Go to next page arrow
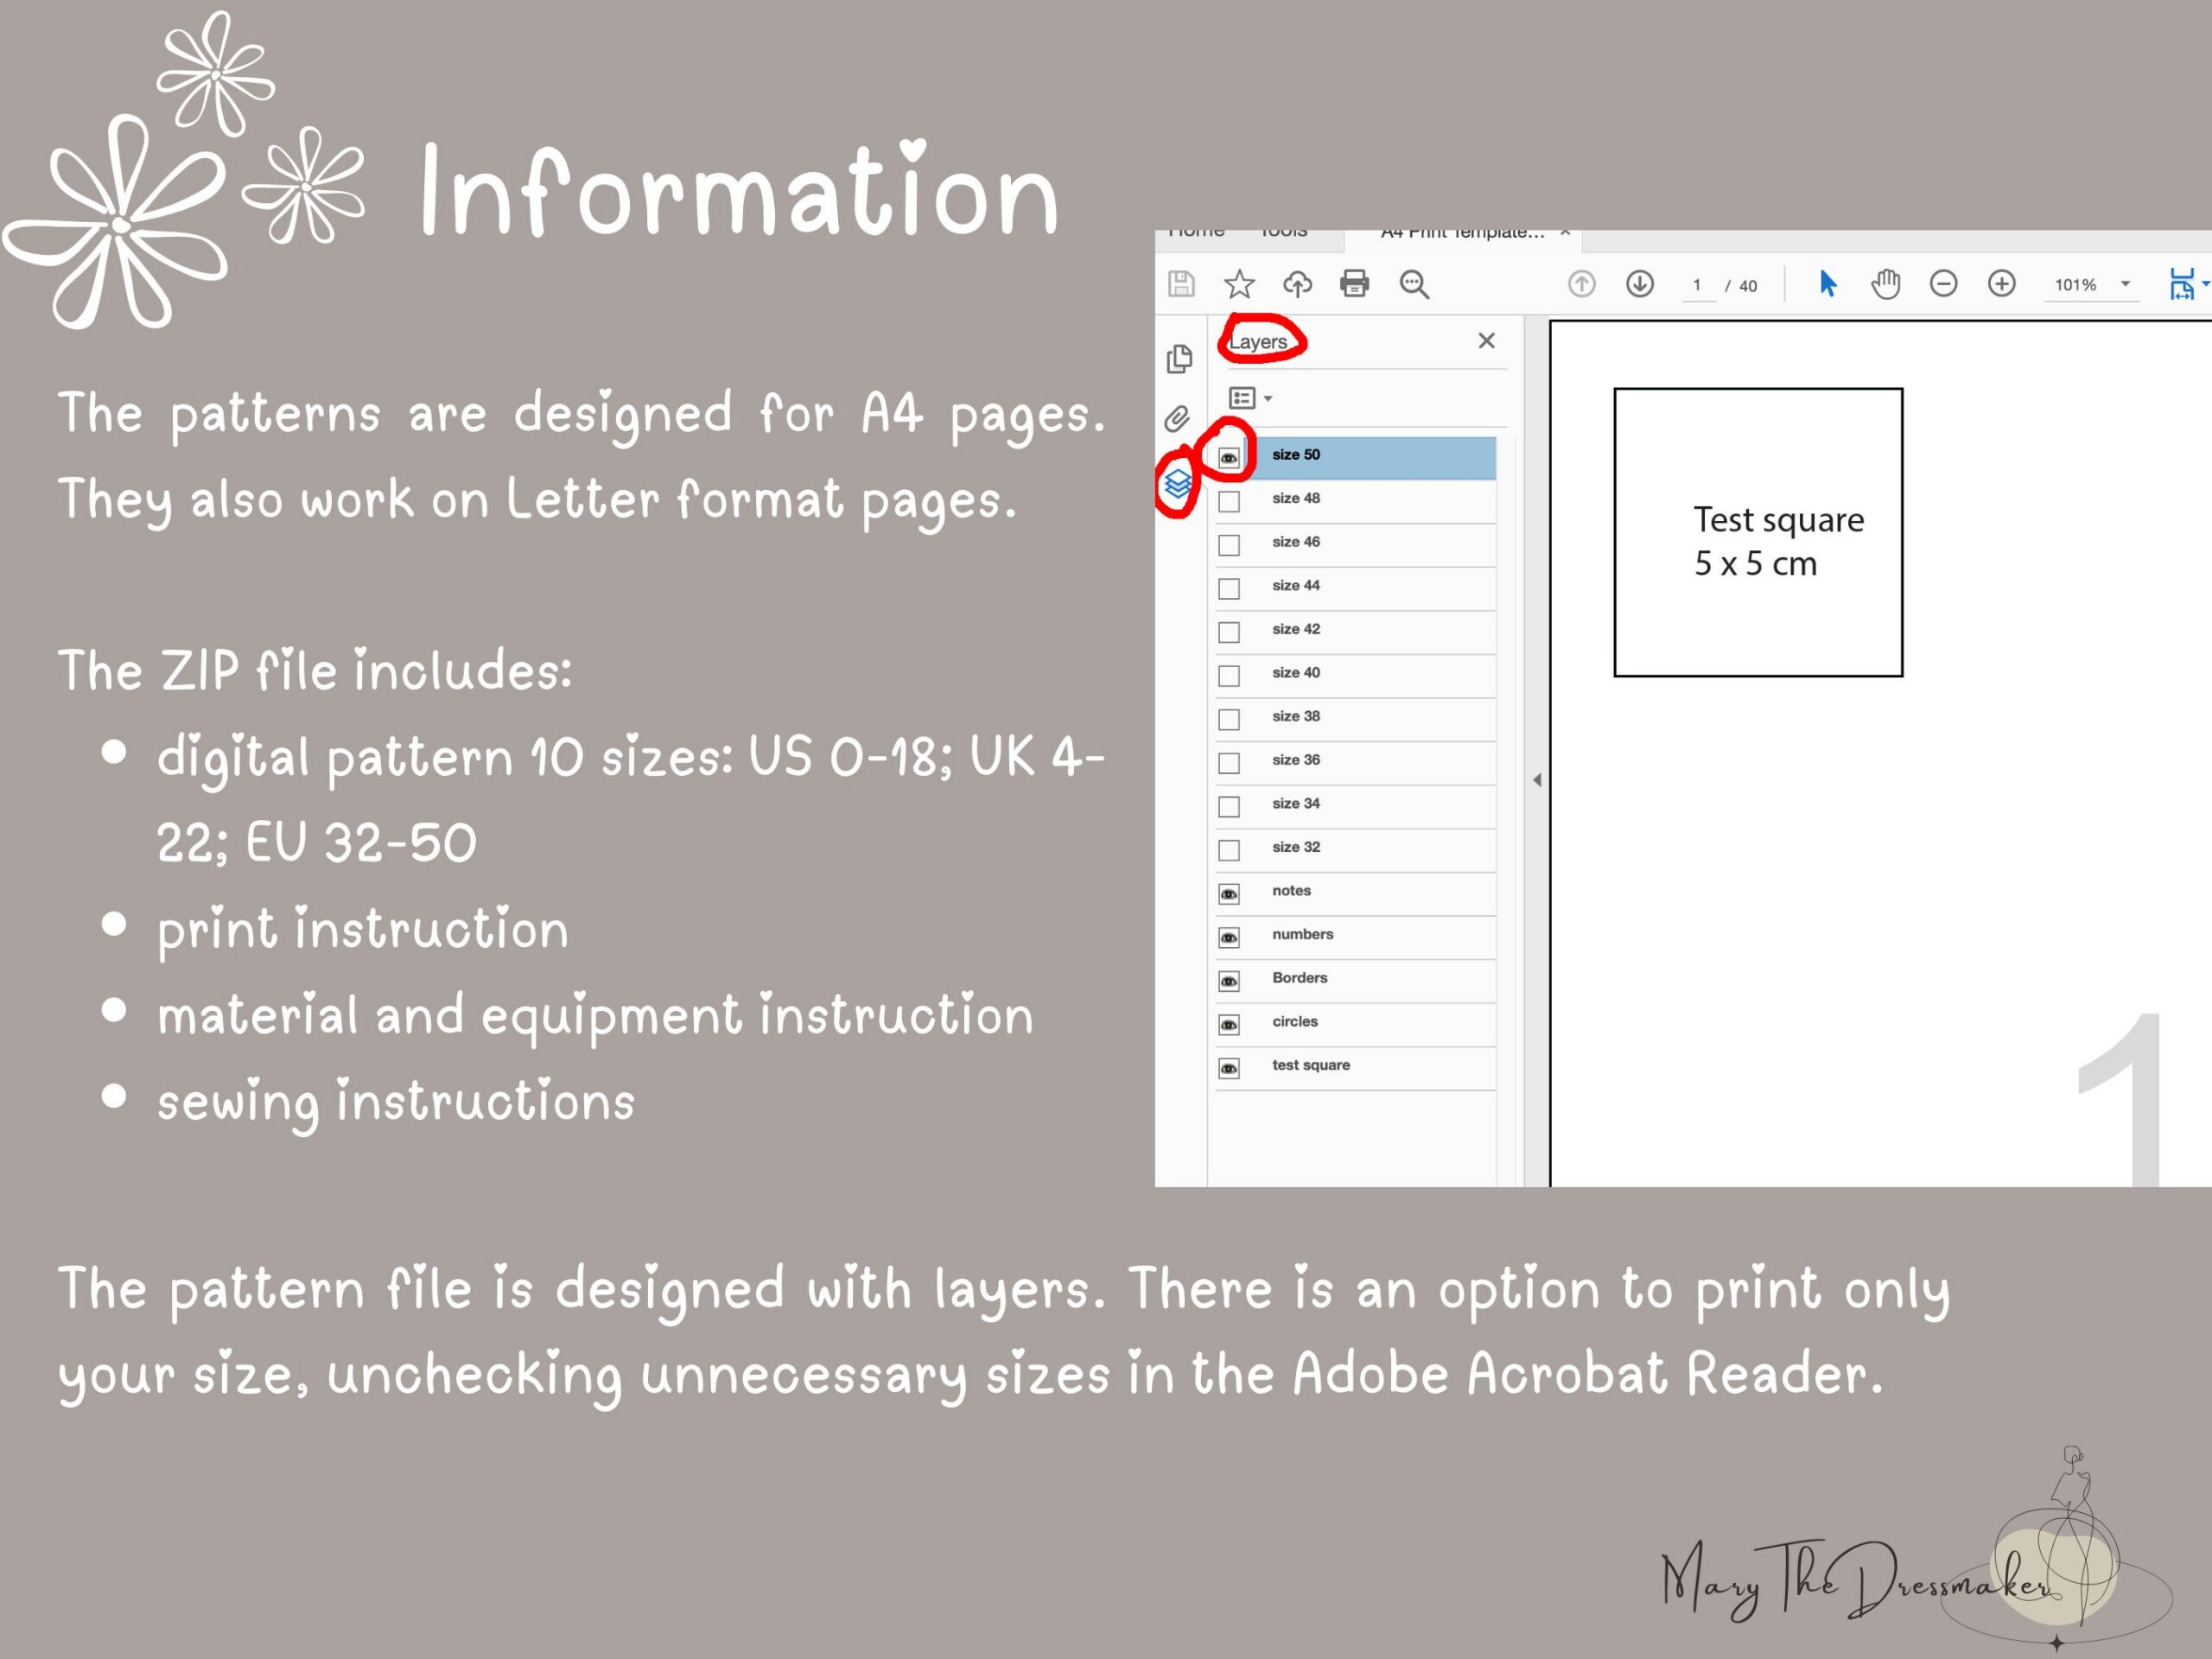The height and width of the screenshot is (1659, 2212). 1639,284
